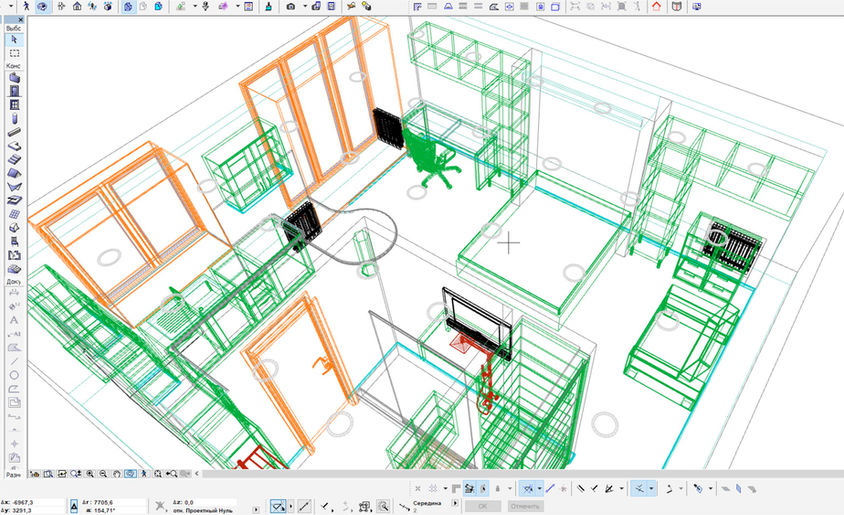The height and width of the screenshot is (515, 844).
Task: Select the Door tool
Action: (x=14, y=91)
